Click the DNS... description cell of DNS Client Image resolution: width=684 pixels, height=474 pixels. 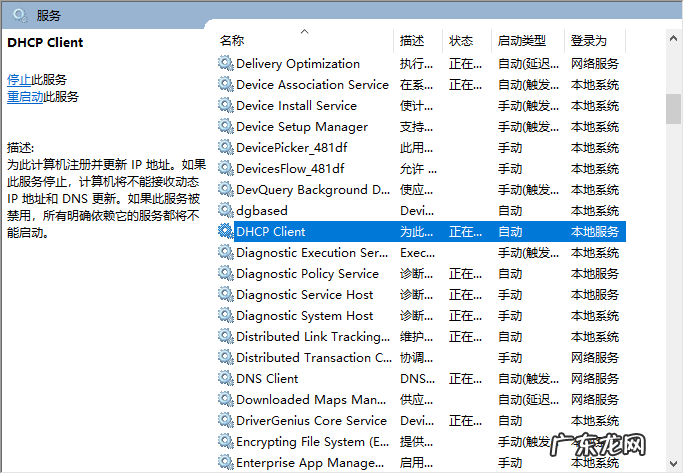pyautogui.click(x=417, y=379)
